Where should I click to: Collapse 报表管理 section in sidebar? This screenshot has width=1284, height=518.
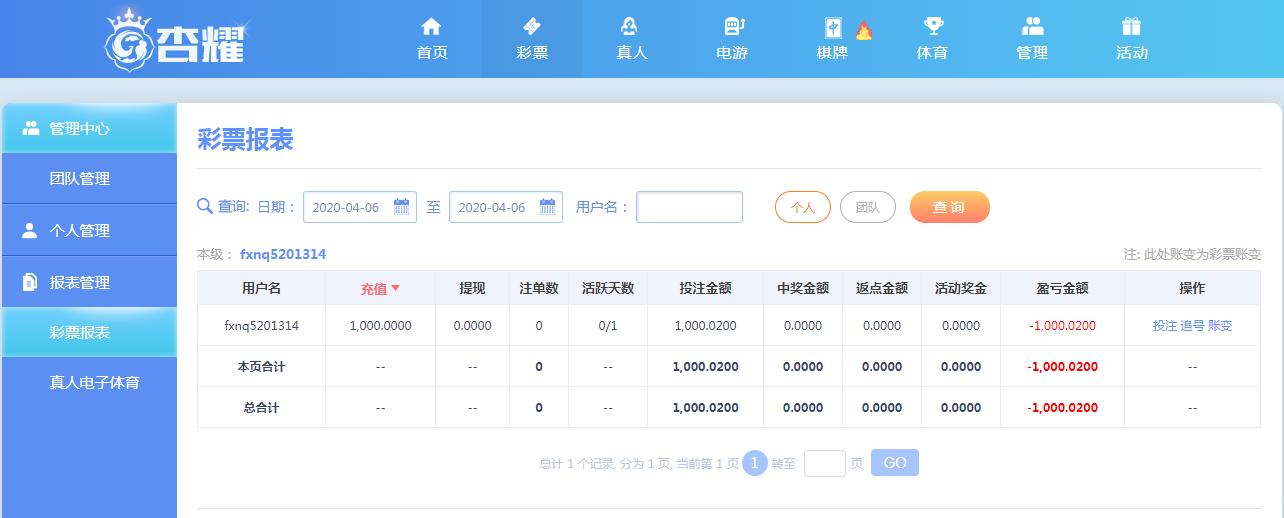pyautogui.click(x=89, y=282)
